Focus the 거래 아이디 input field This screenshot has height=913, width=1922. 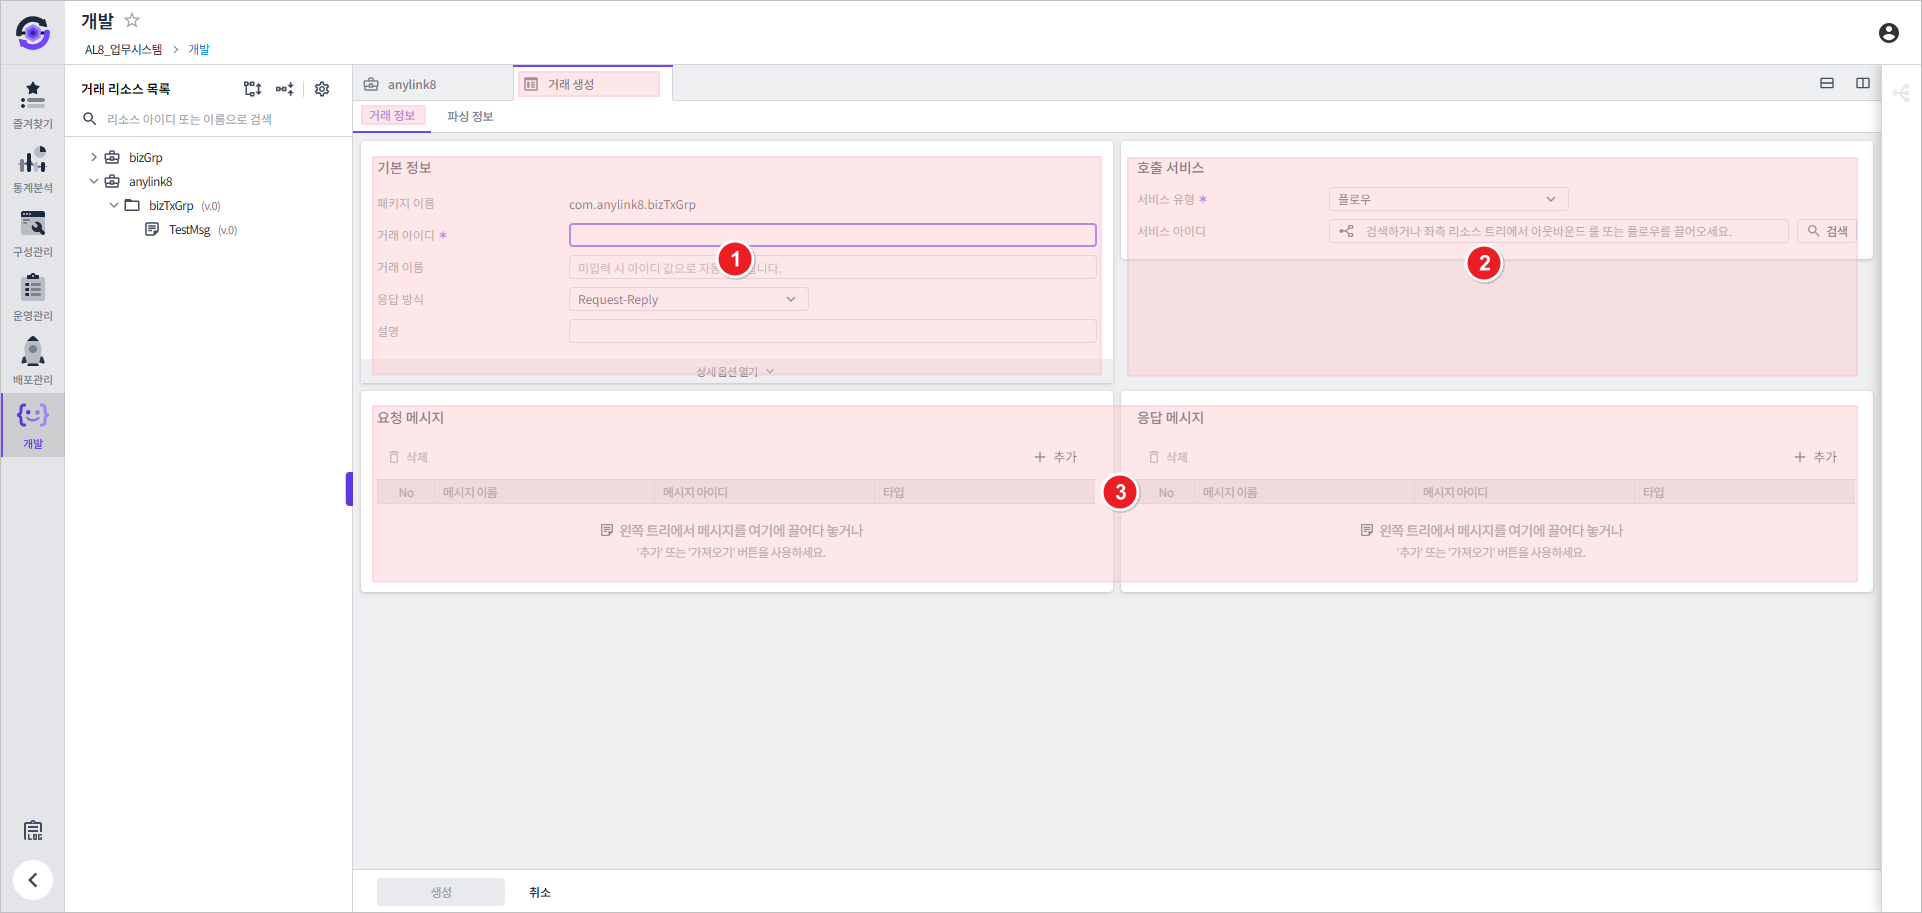pyautogui.click(x=832, y=235)
